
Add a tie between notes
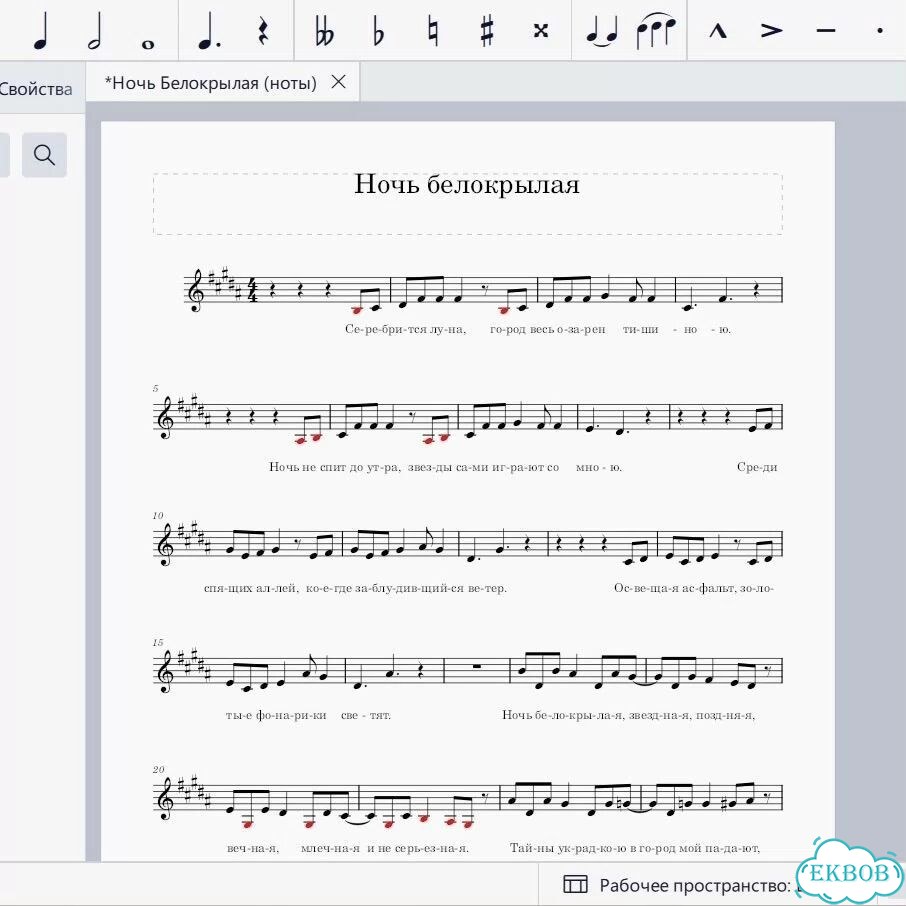(602, 31)
